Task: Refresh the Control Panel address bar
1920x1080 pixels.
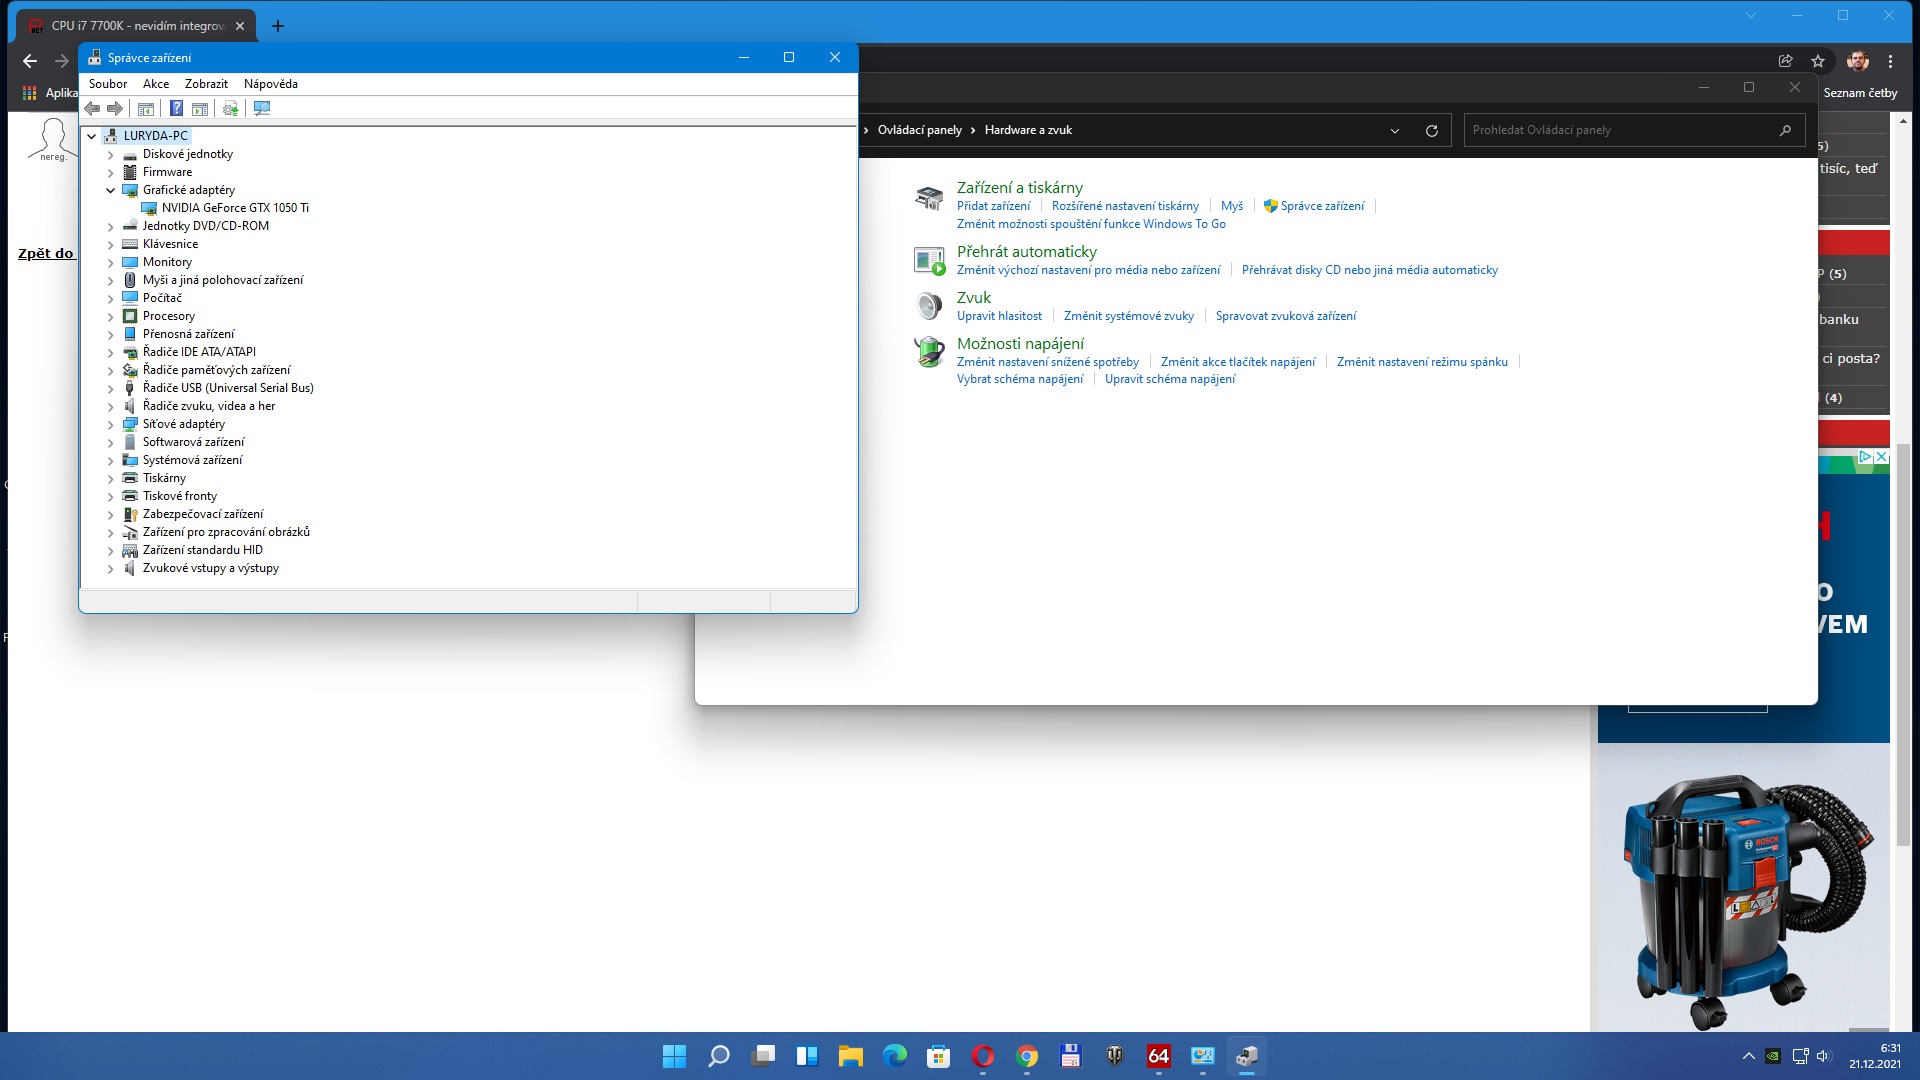Action: point(1431,130)
